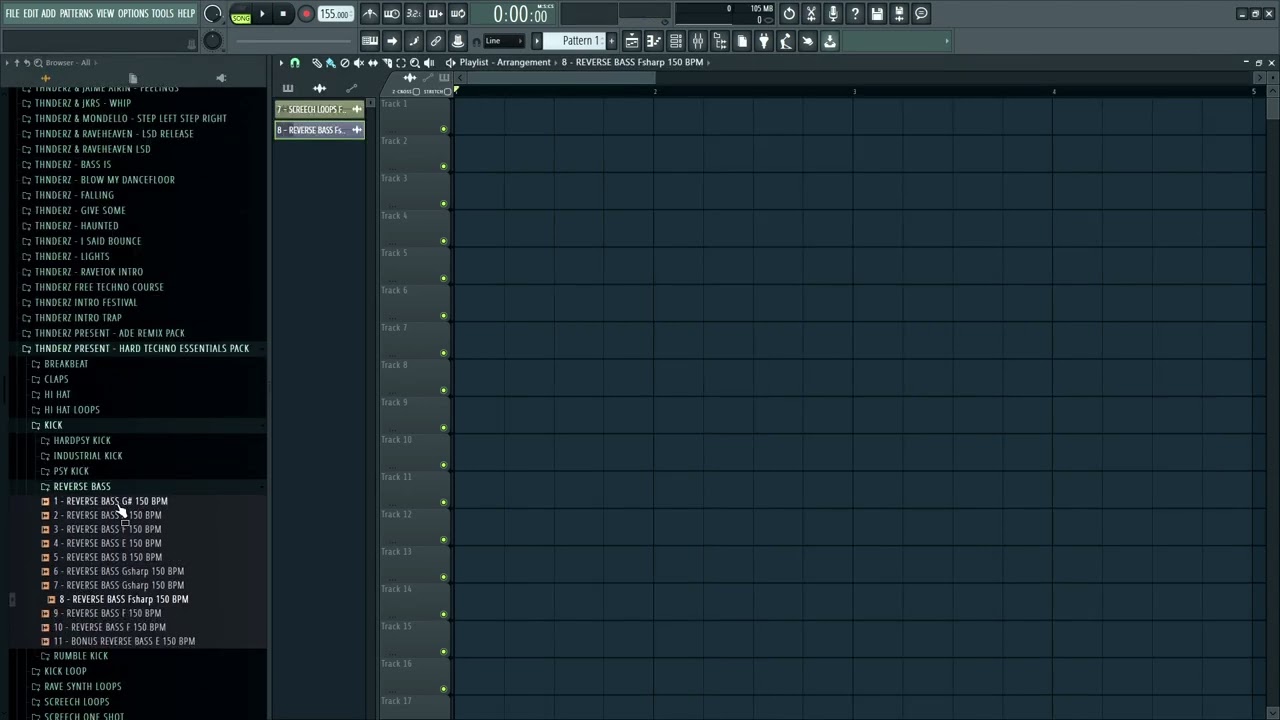This screenshot has width=1280, height=720.
Task: Open the Playlist view icon
Action: point(632,41)
